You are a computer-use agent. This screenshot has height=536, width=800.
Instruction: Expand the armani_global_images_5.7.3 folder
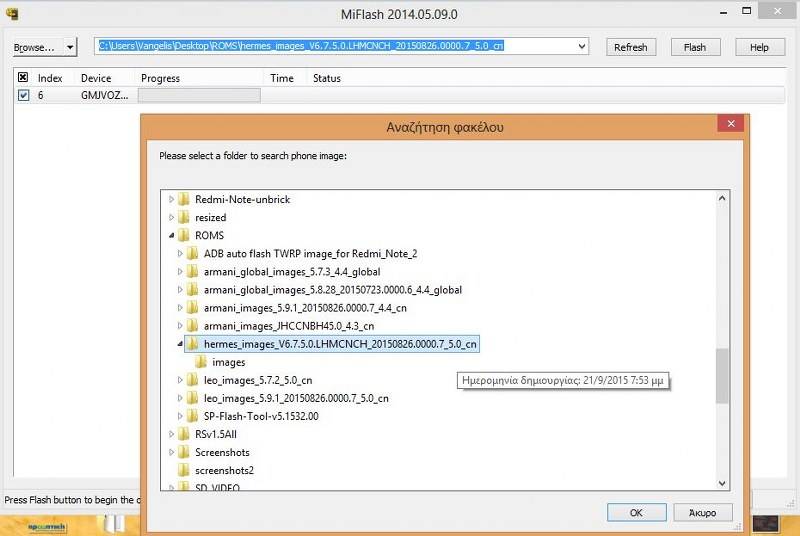(x=180, y=272)
